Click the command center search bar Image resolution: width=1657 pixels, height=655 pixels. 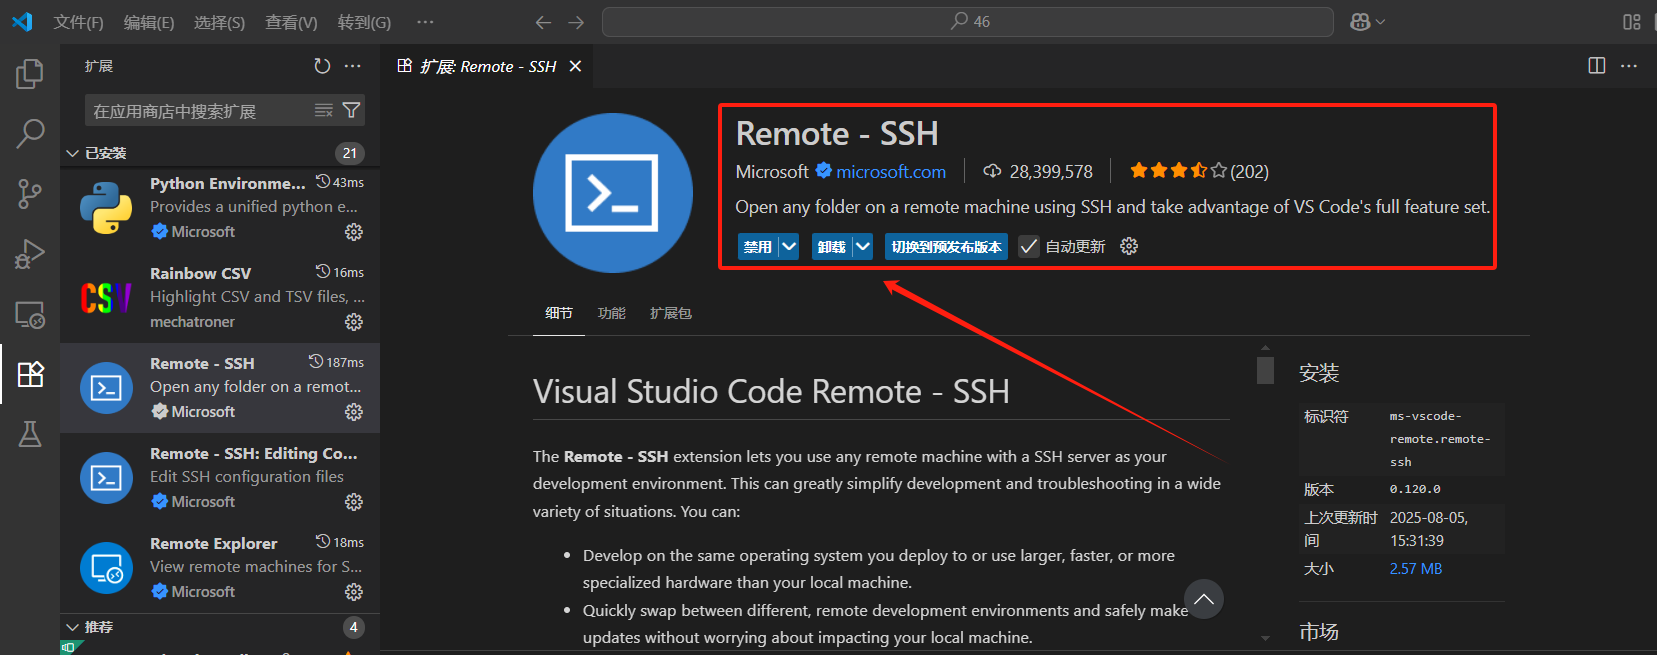968,22
